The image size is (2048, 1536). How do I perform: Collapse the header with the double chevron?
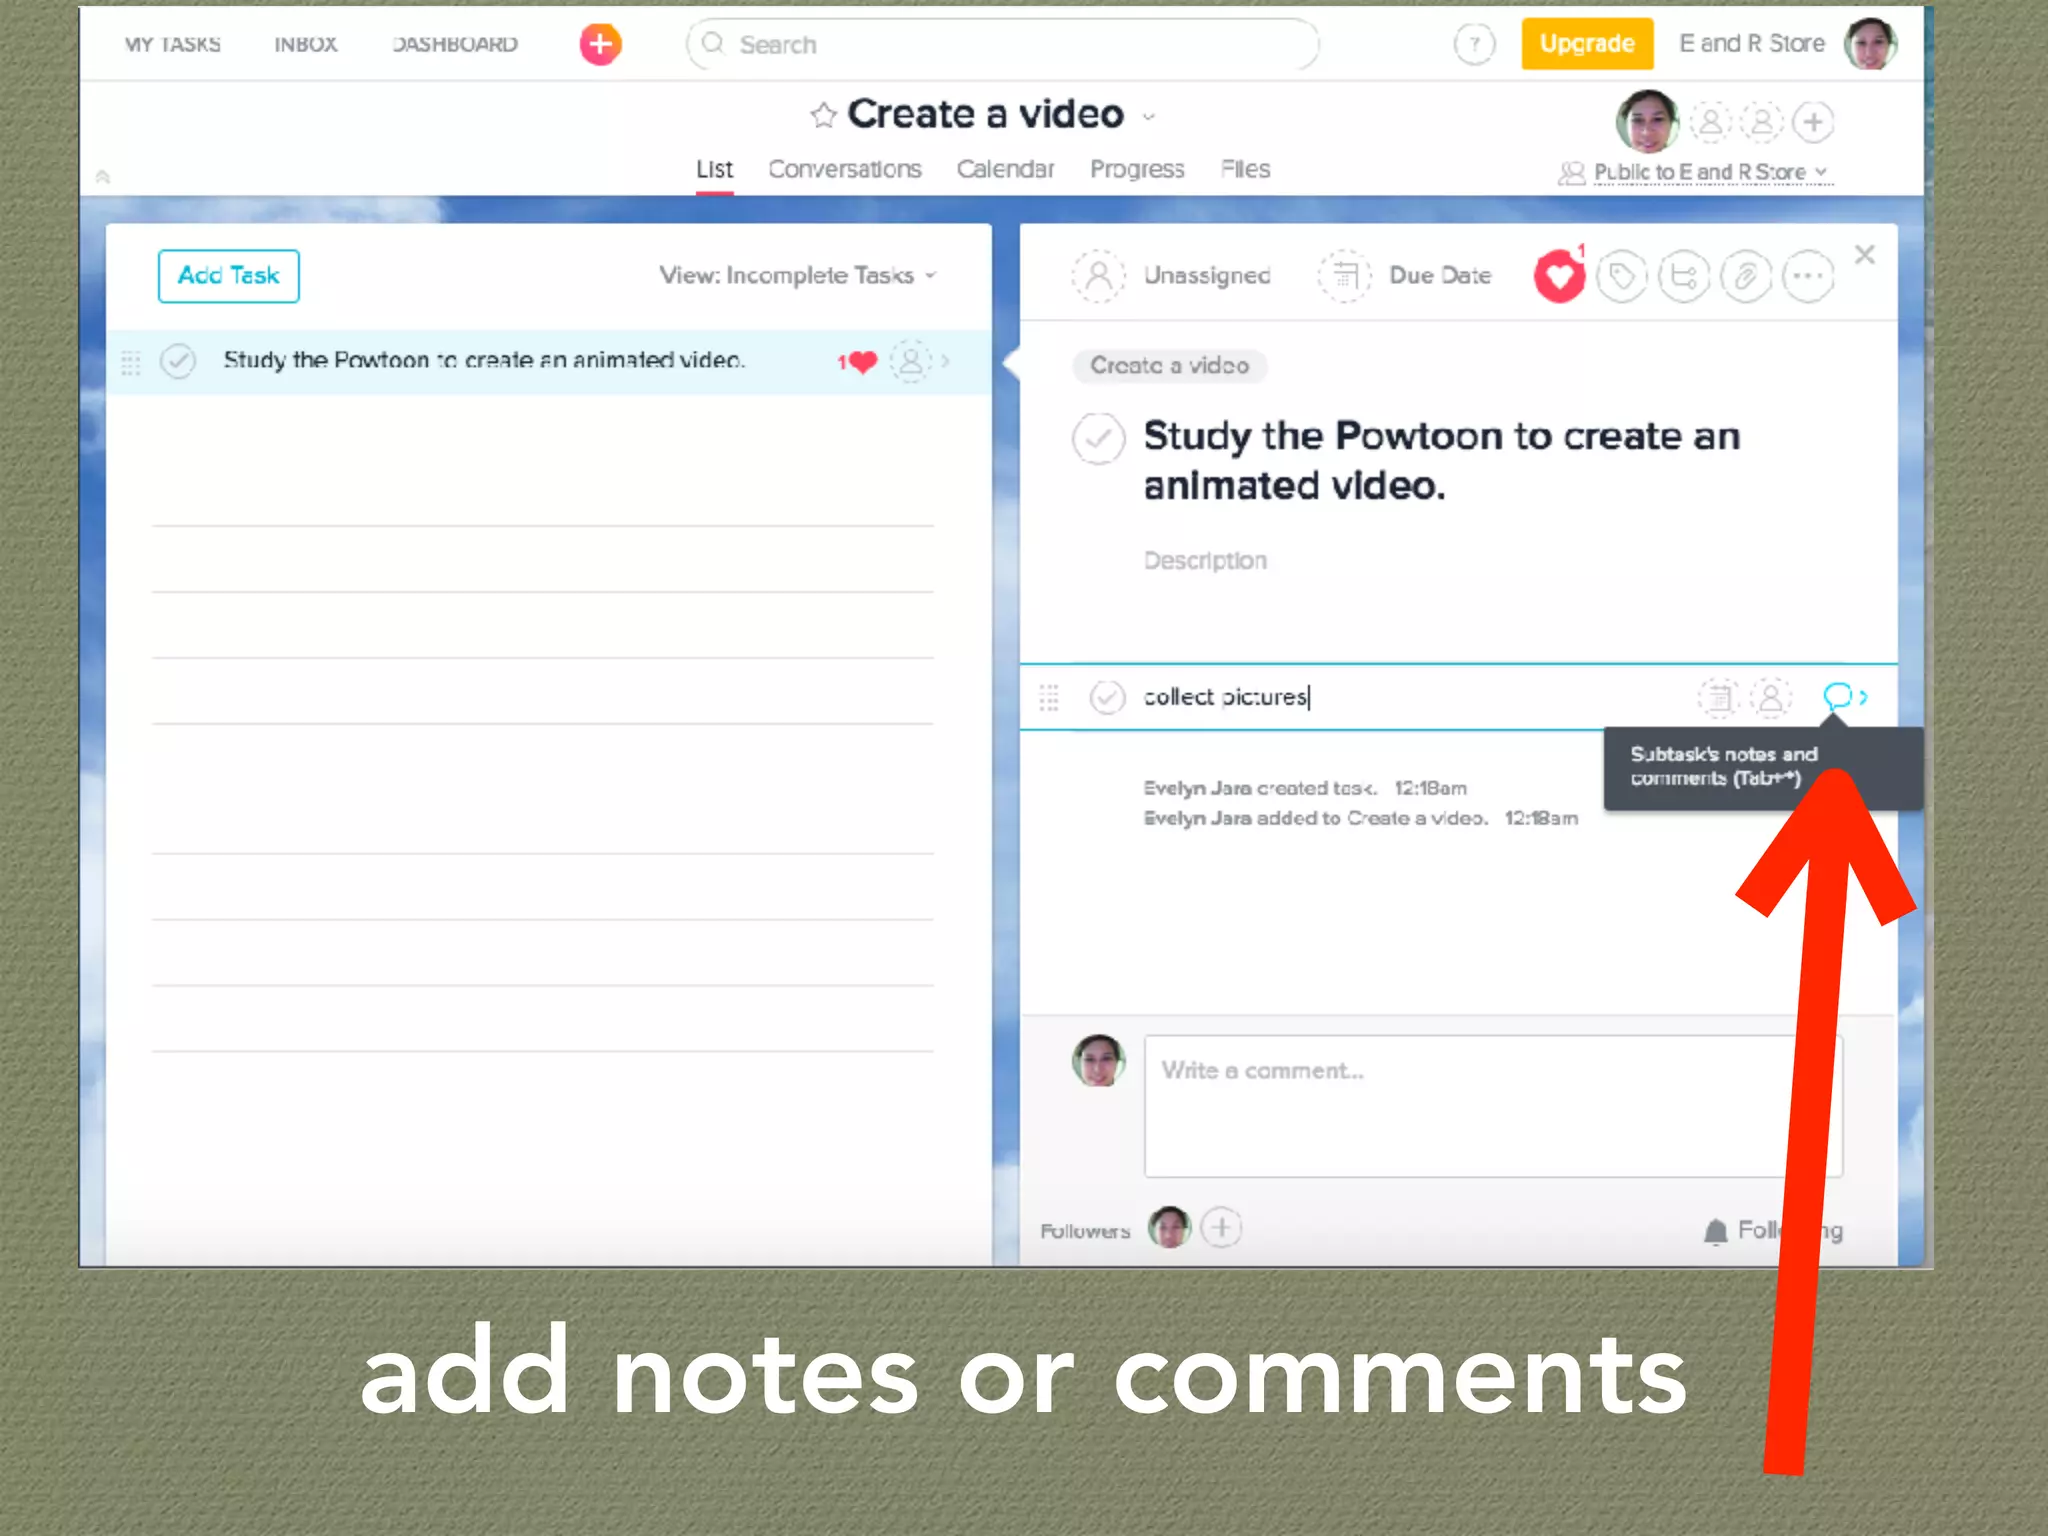click(x=102, y=177)
